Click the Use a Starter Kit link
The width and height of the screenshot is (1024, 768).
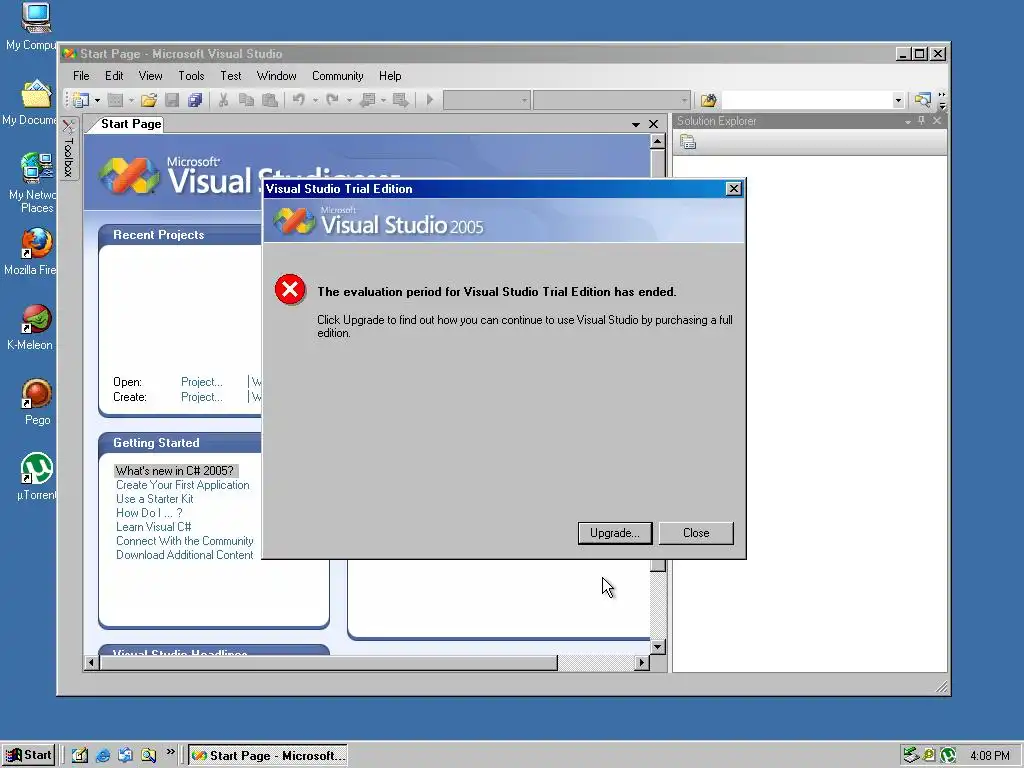click(x=155, y=499)
